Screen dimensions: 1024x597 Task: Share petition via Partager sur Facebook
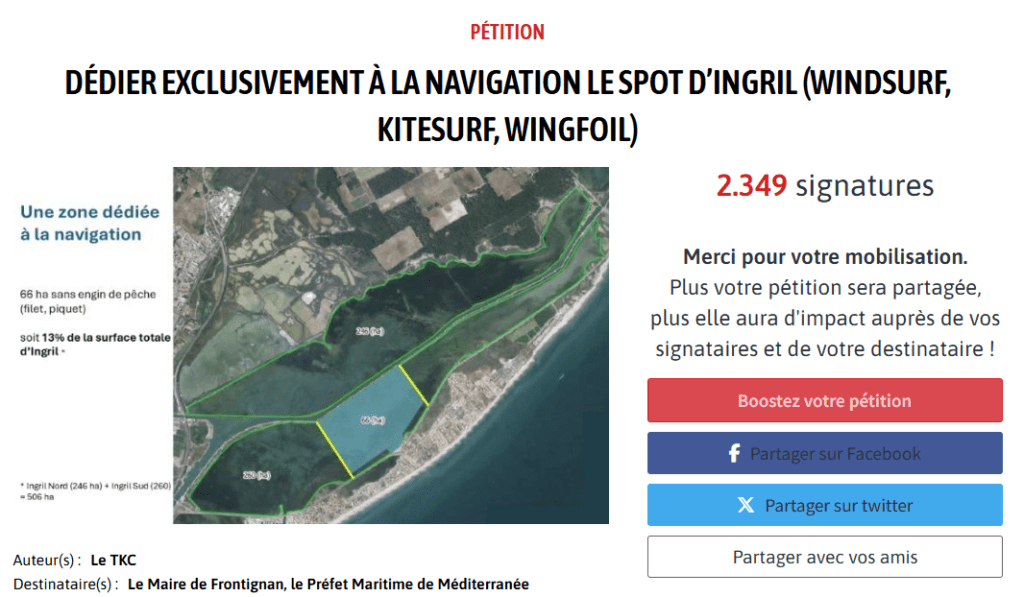coord(825,453)
